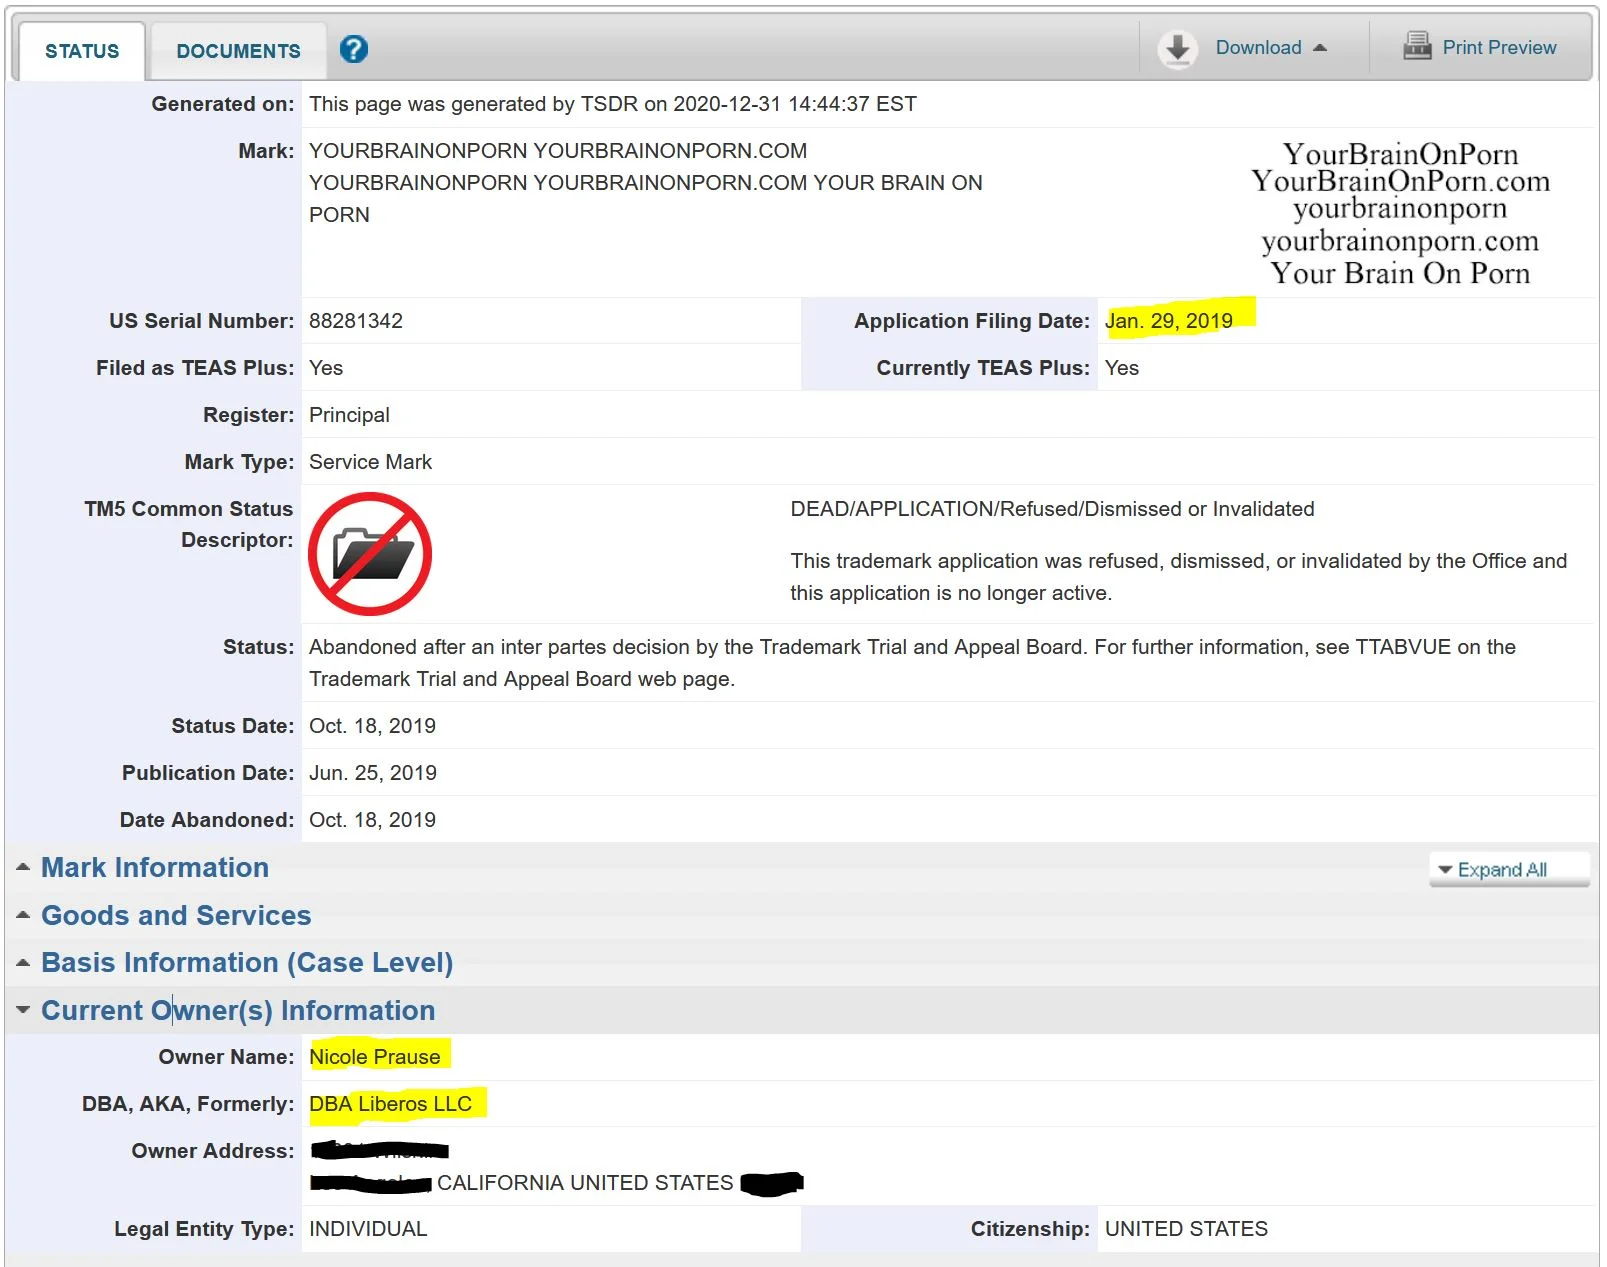Open Basis Information (Case Level) section title

click(247, 962)
